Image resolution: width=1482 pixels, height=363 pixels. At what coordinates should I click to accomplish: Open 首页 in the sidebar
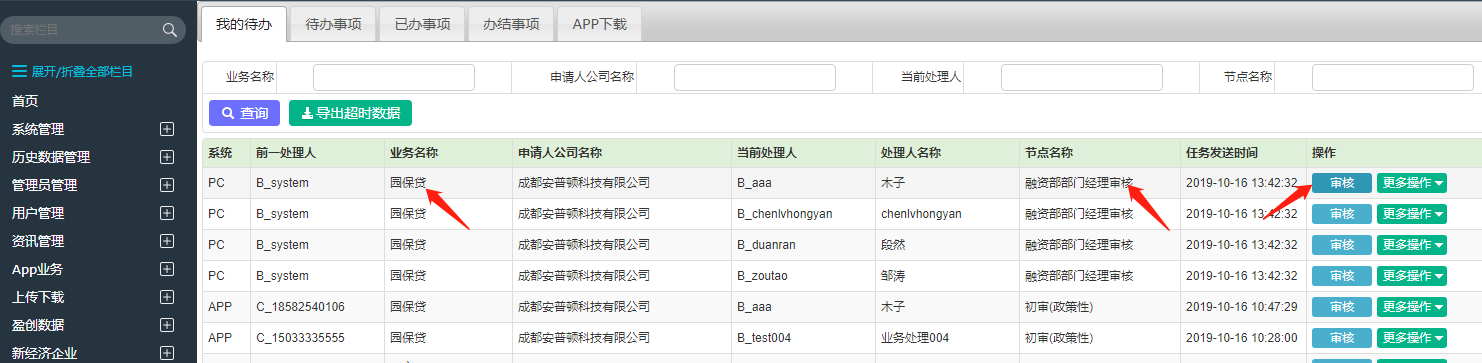[x=25, y=101]
